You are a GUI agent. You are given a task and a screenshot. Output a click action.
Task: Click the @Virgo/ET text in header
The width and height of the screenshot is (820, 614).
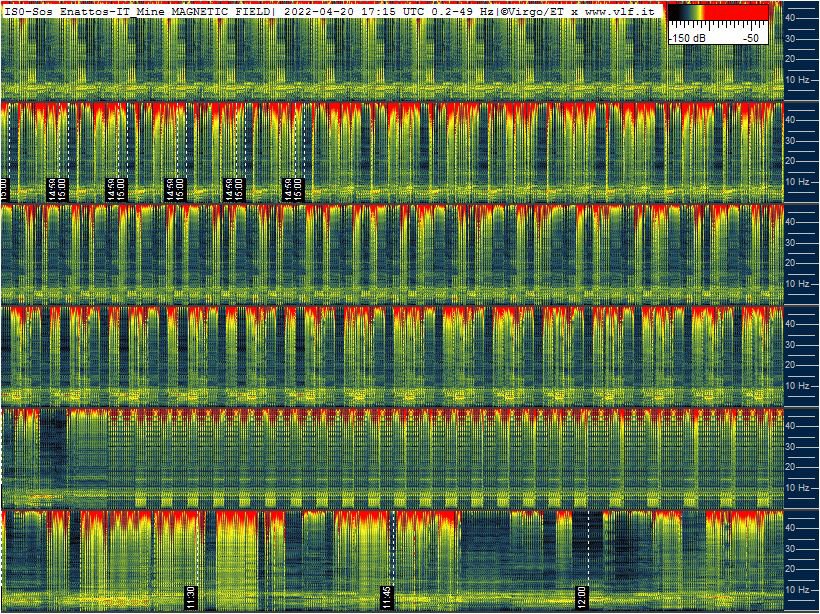click(x=533, y=9)
